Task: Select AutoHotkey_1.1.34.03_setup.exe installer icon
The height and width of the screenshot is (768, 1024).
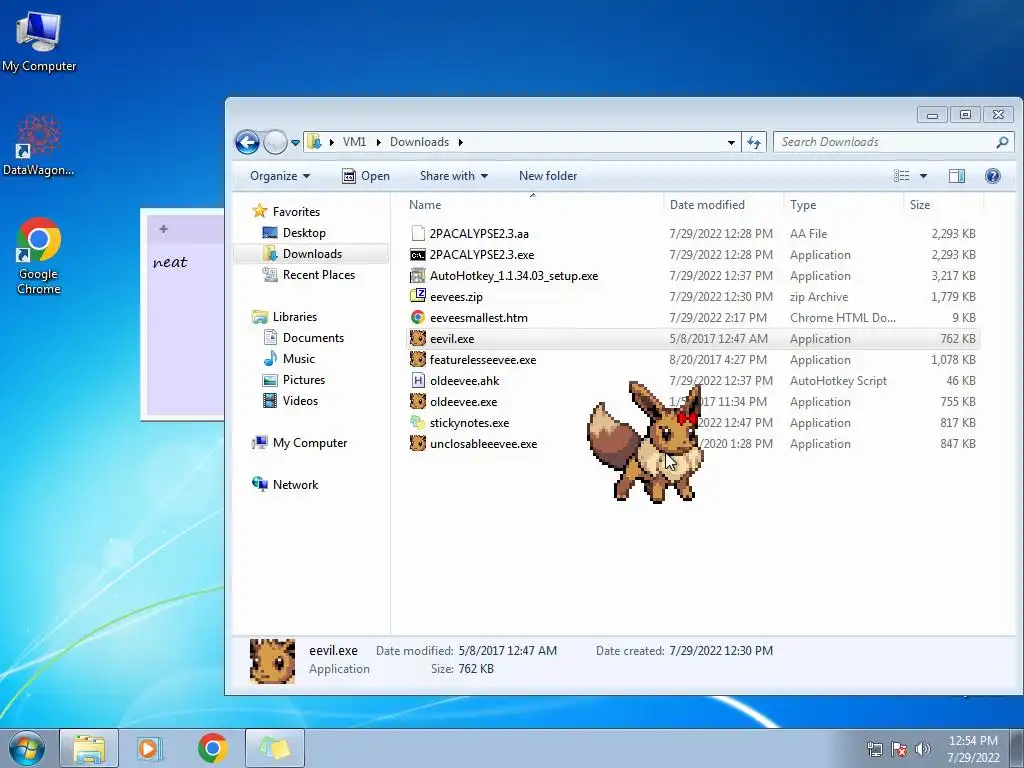Action: [418, 276]
